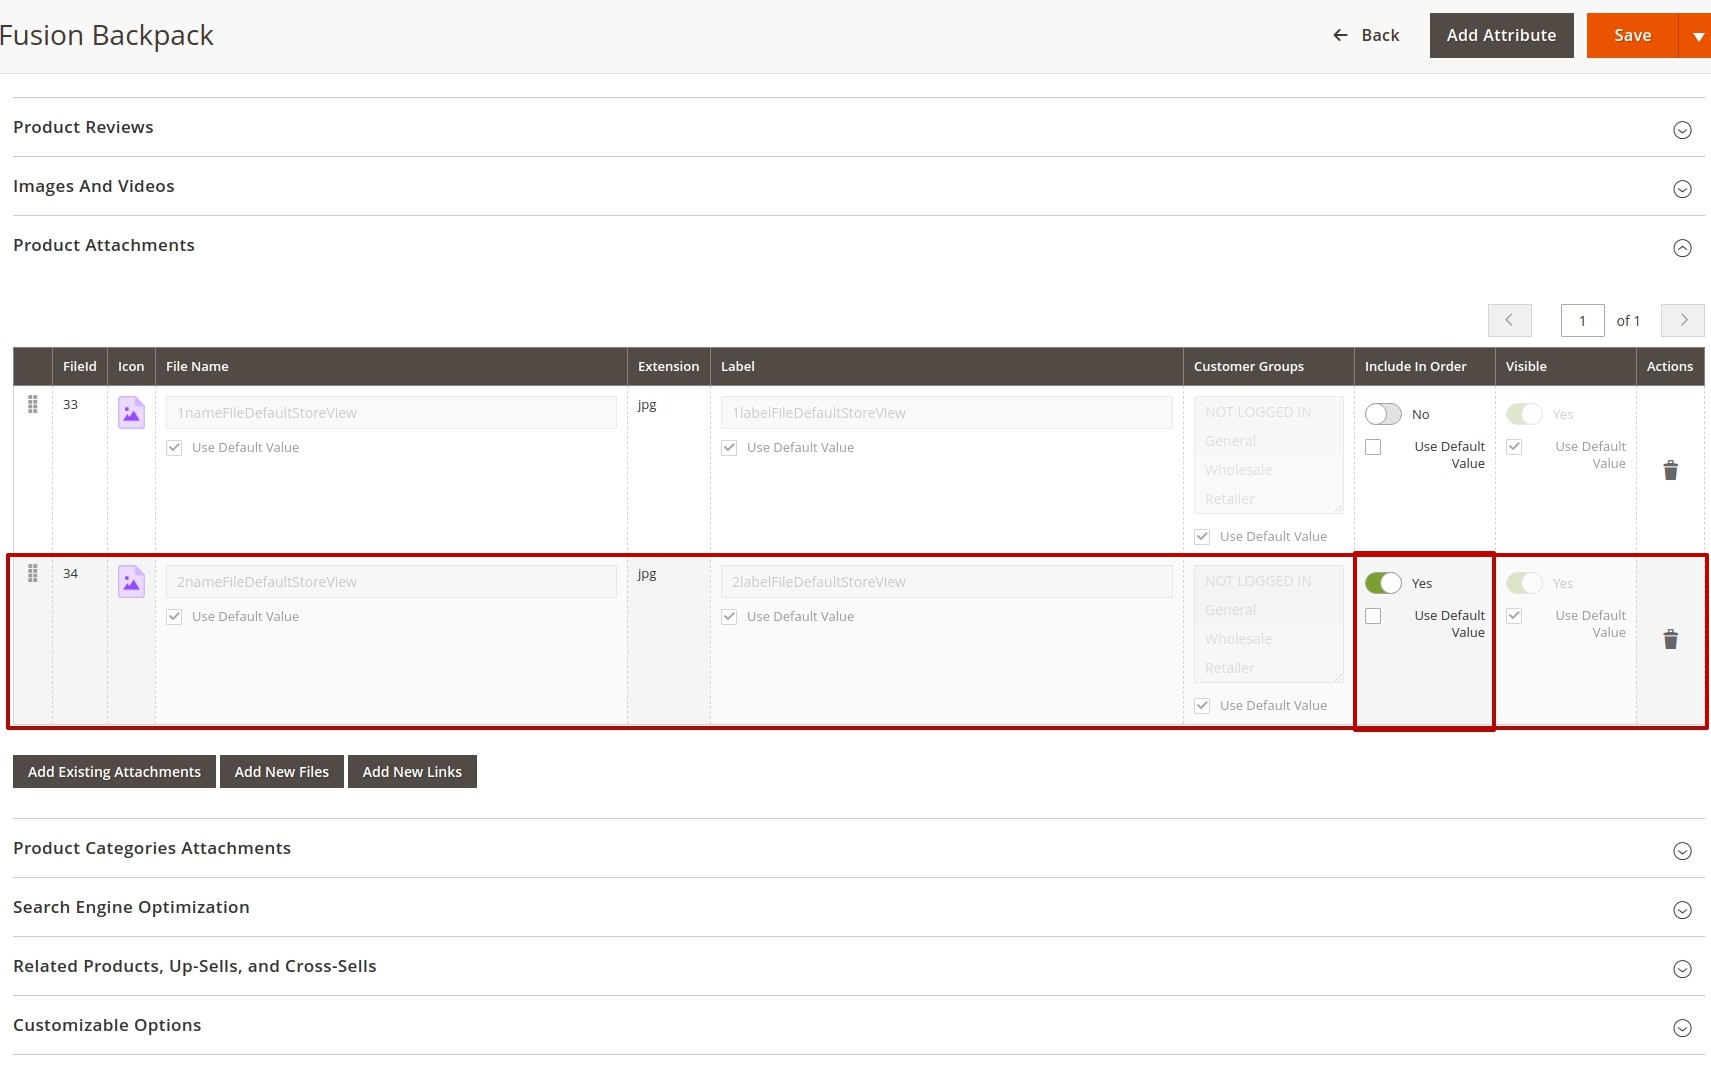Viewport: 1711px width, 1065px height.
Task: Disable Include In Order toggle for attachment 34
Action: (x=1383, y=583)
